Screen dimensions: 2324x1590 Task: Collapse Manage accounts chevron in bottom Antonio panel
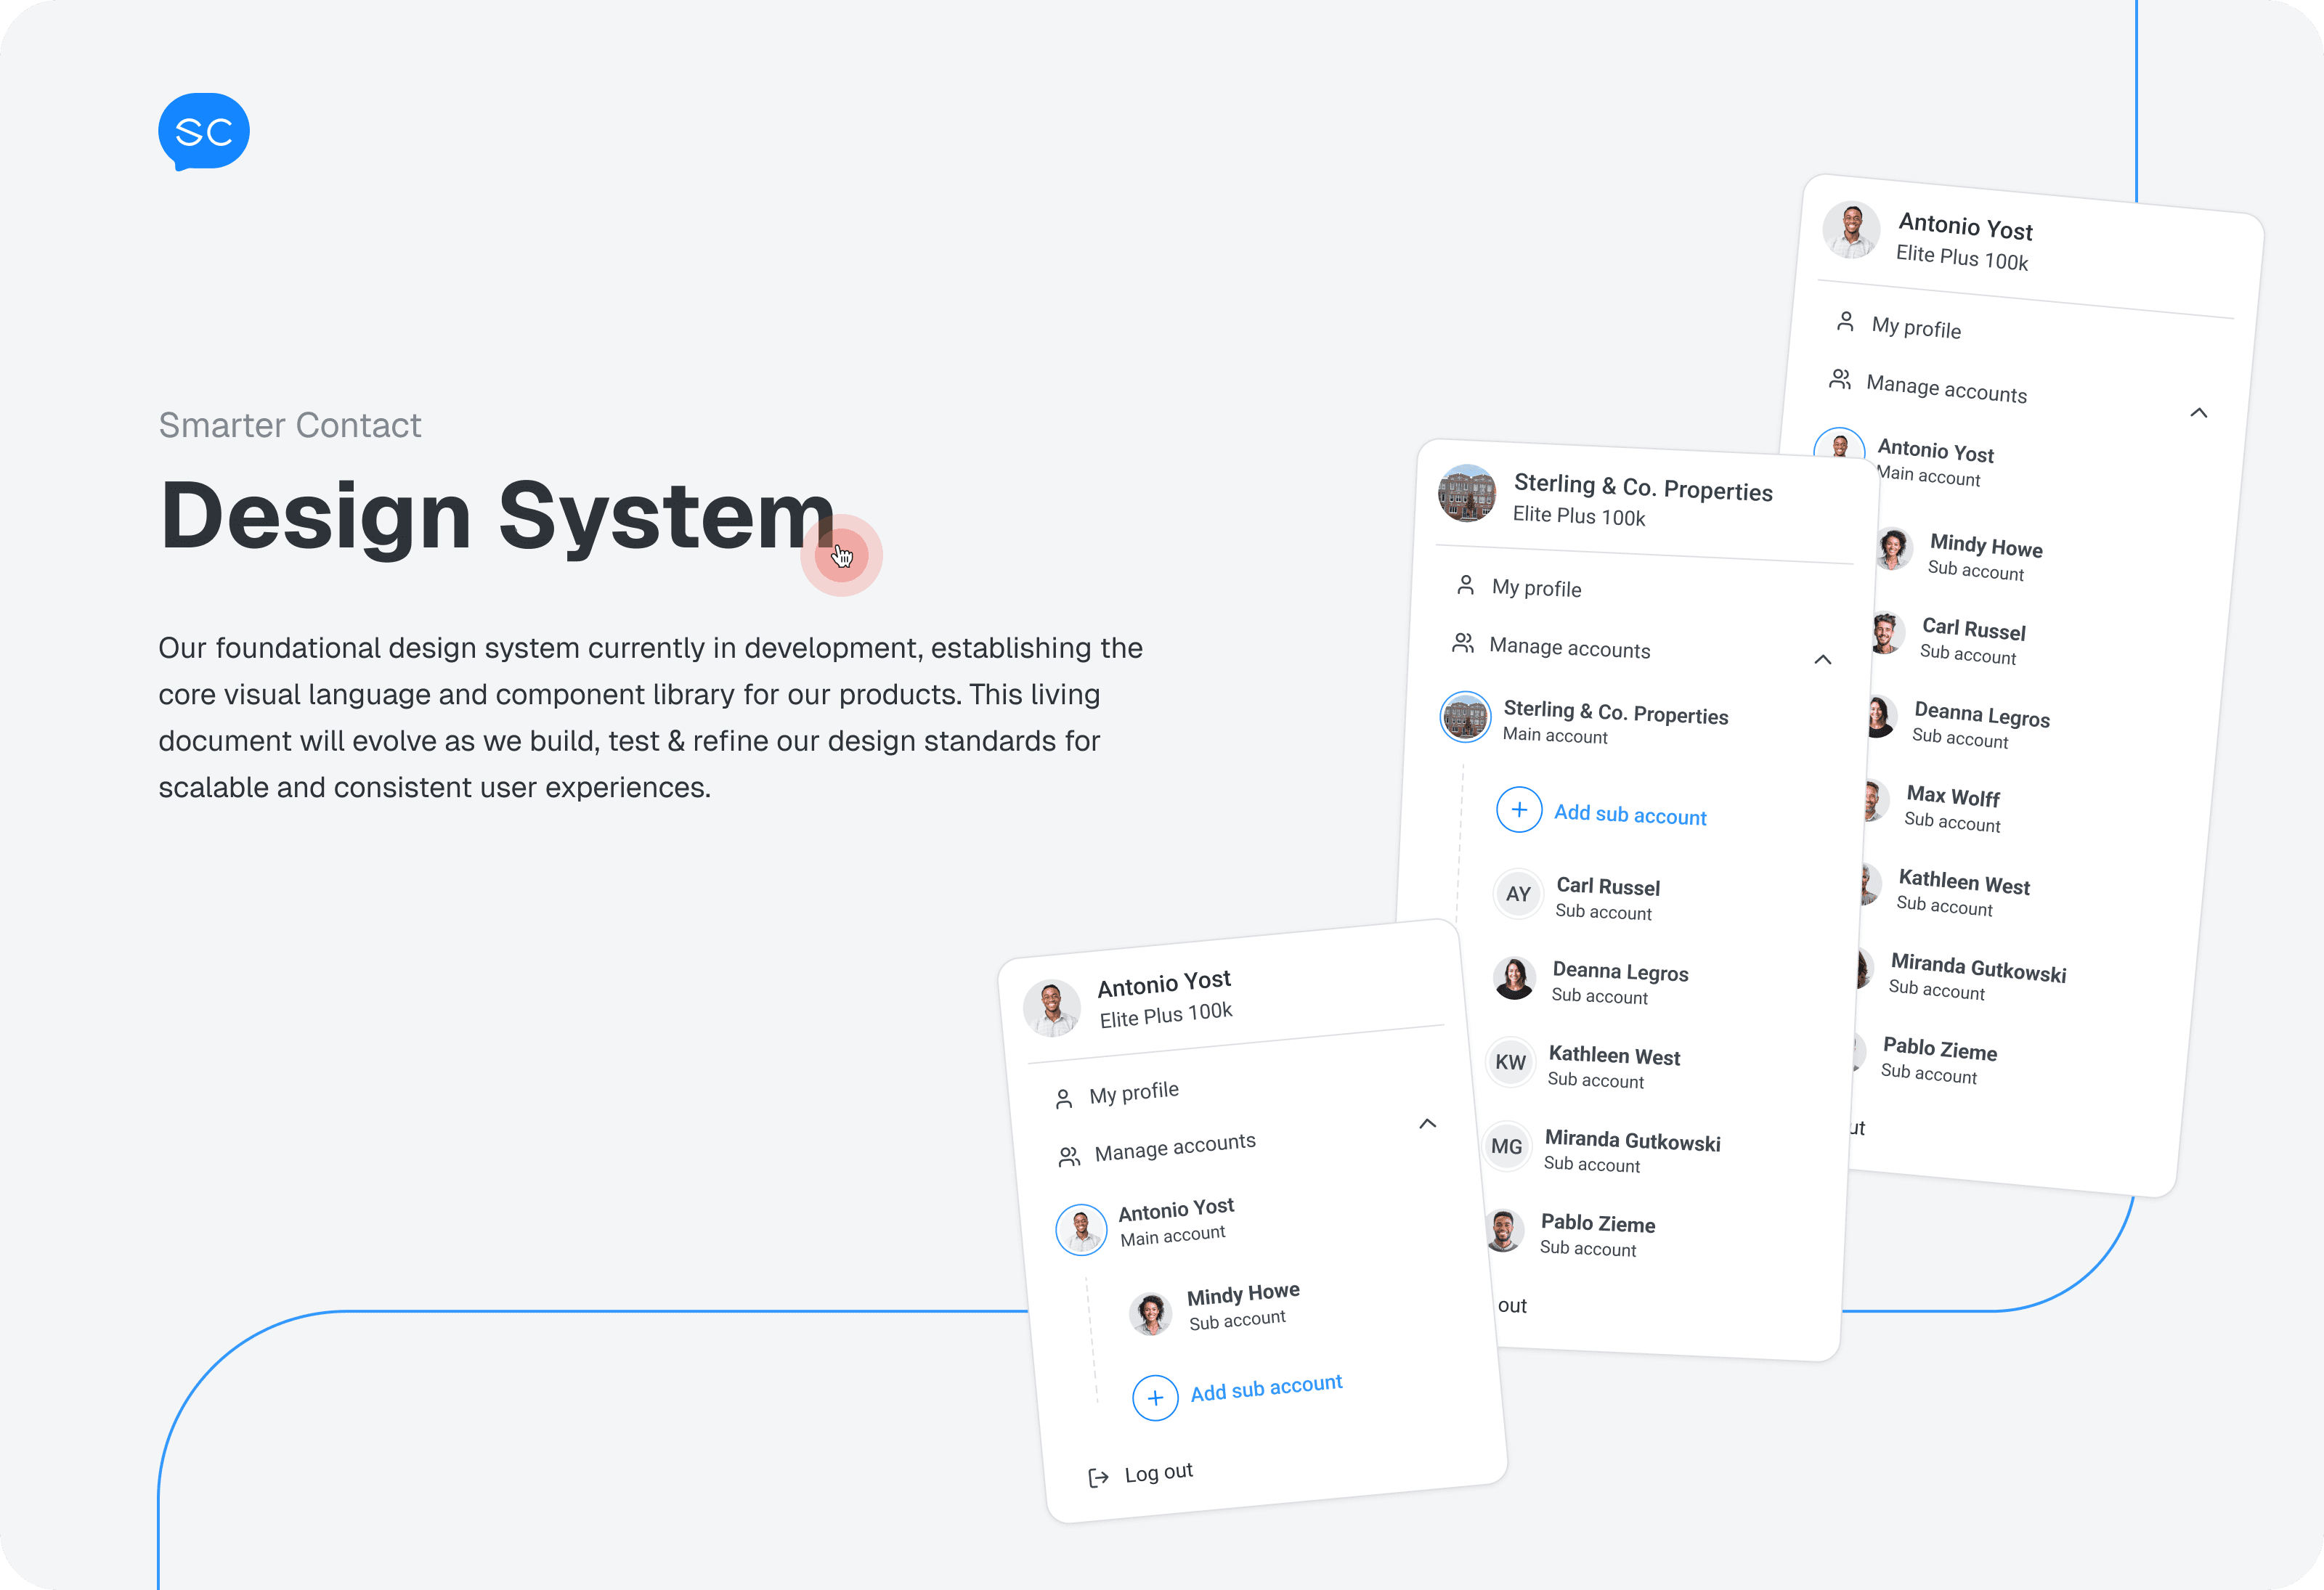click(x=1428, y=1123)
